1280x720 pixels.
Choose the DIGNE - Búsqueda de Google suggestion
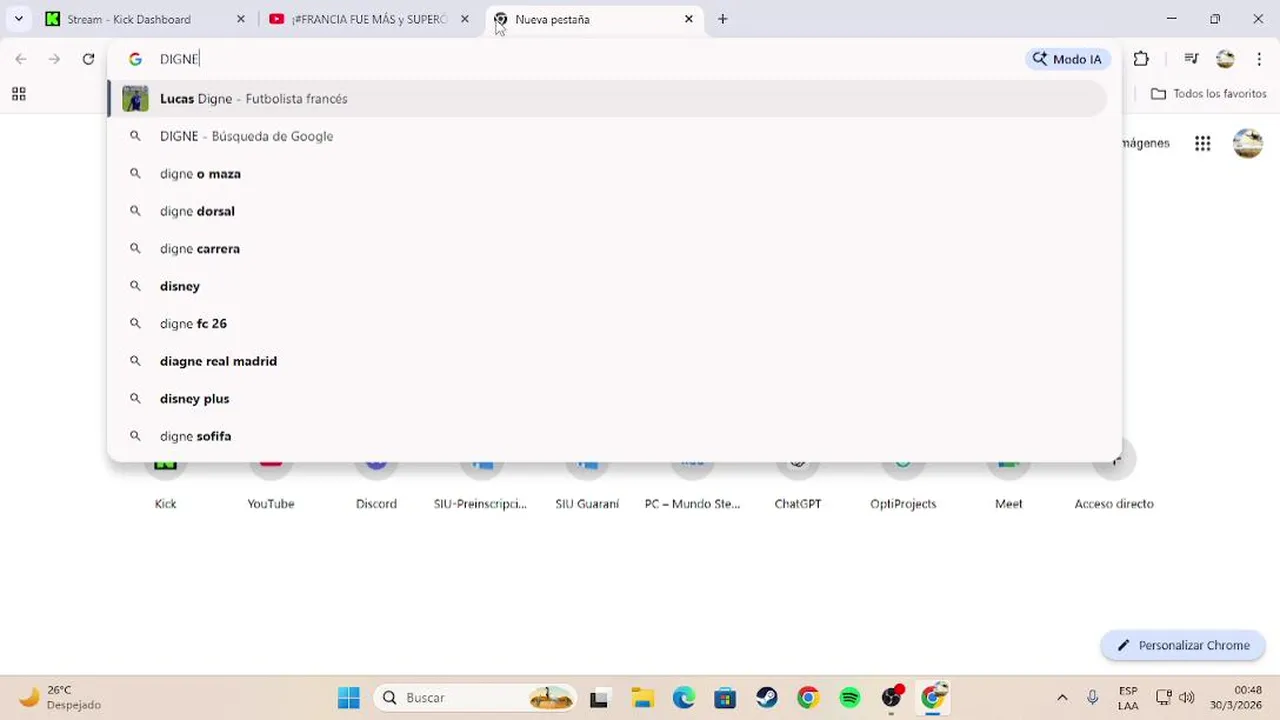pos(607,136)
